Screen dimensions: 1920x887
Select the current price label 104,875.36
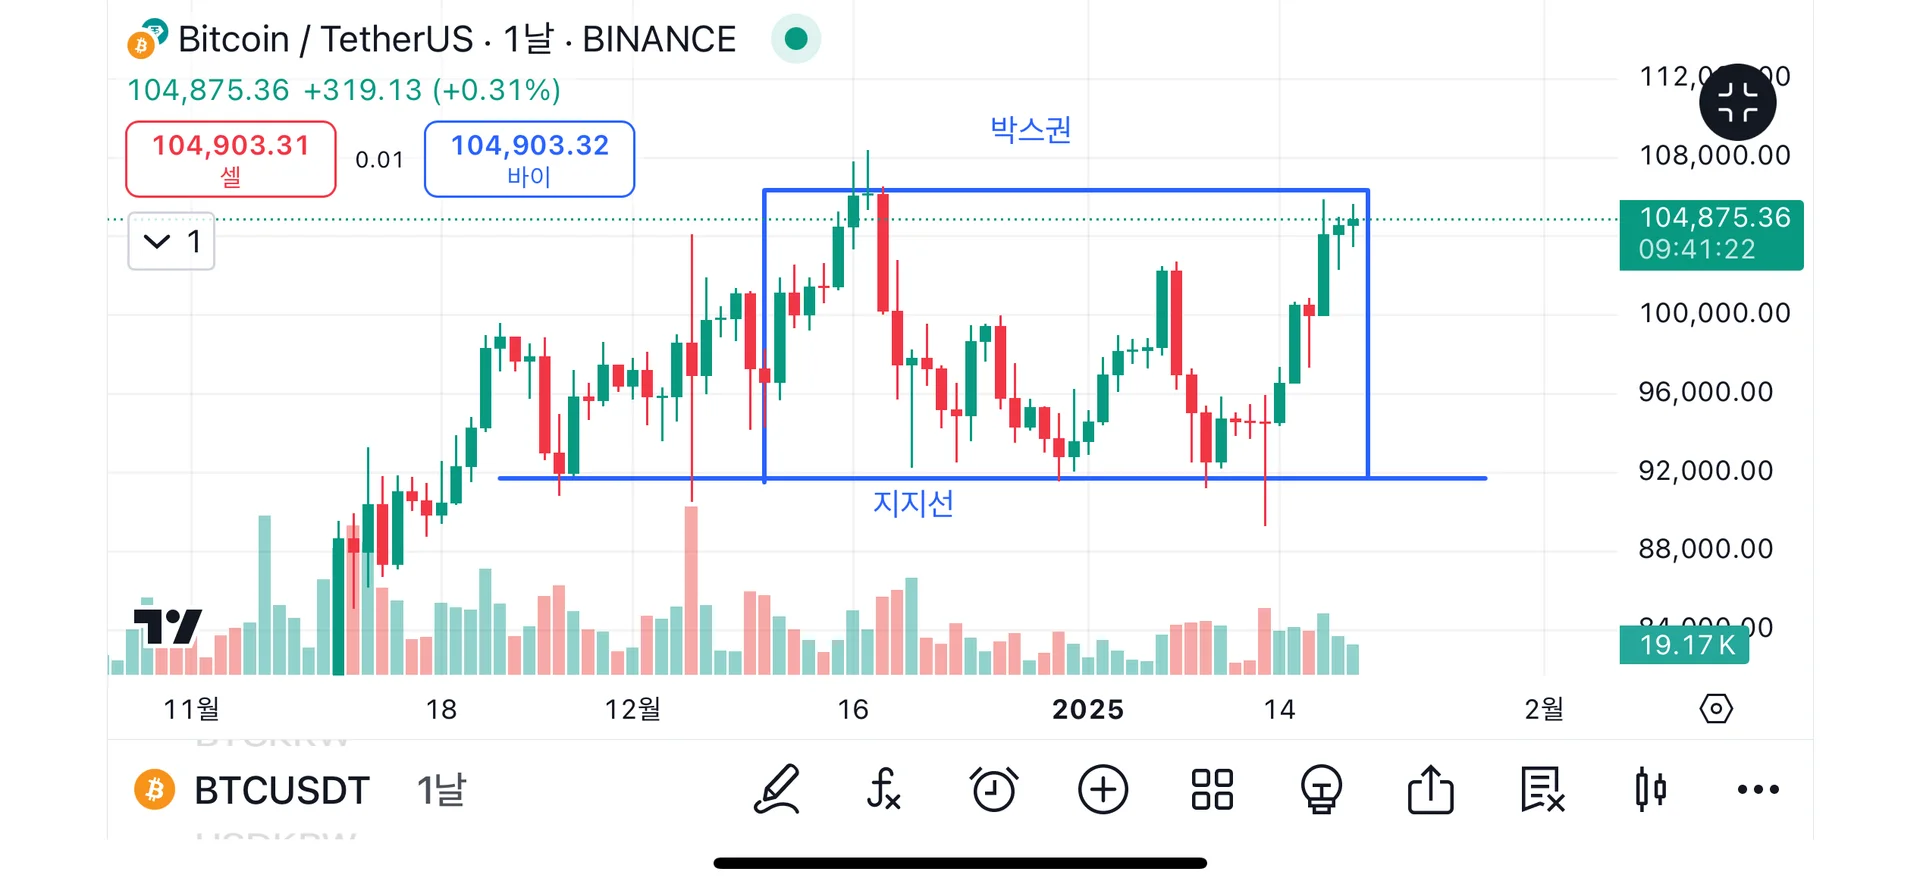pos(1711,234)
